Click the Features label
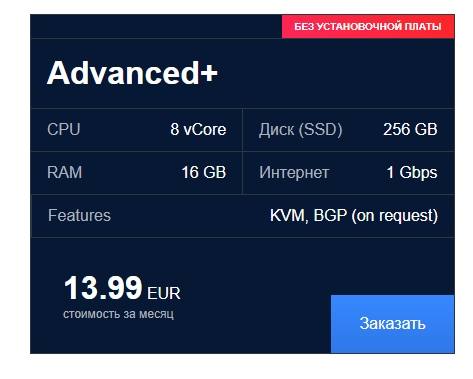Viewport: 473px width, 379px height. [x=79, y=215]
